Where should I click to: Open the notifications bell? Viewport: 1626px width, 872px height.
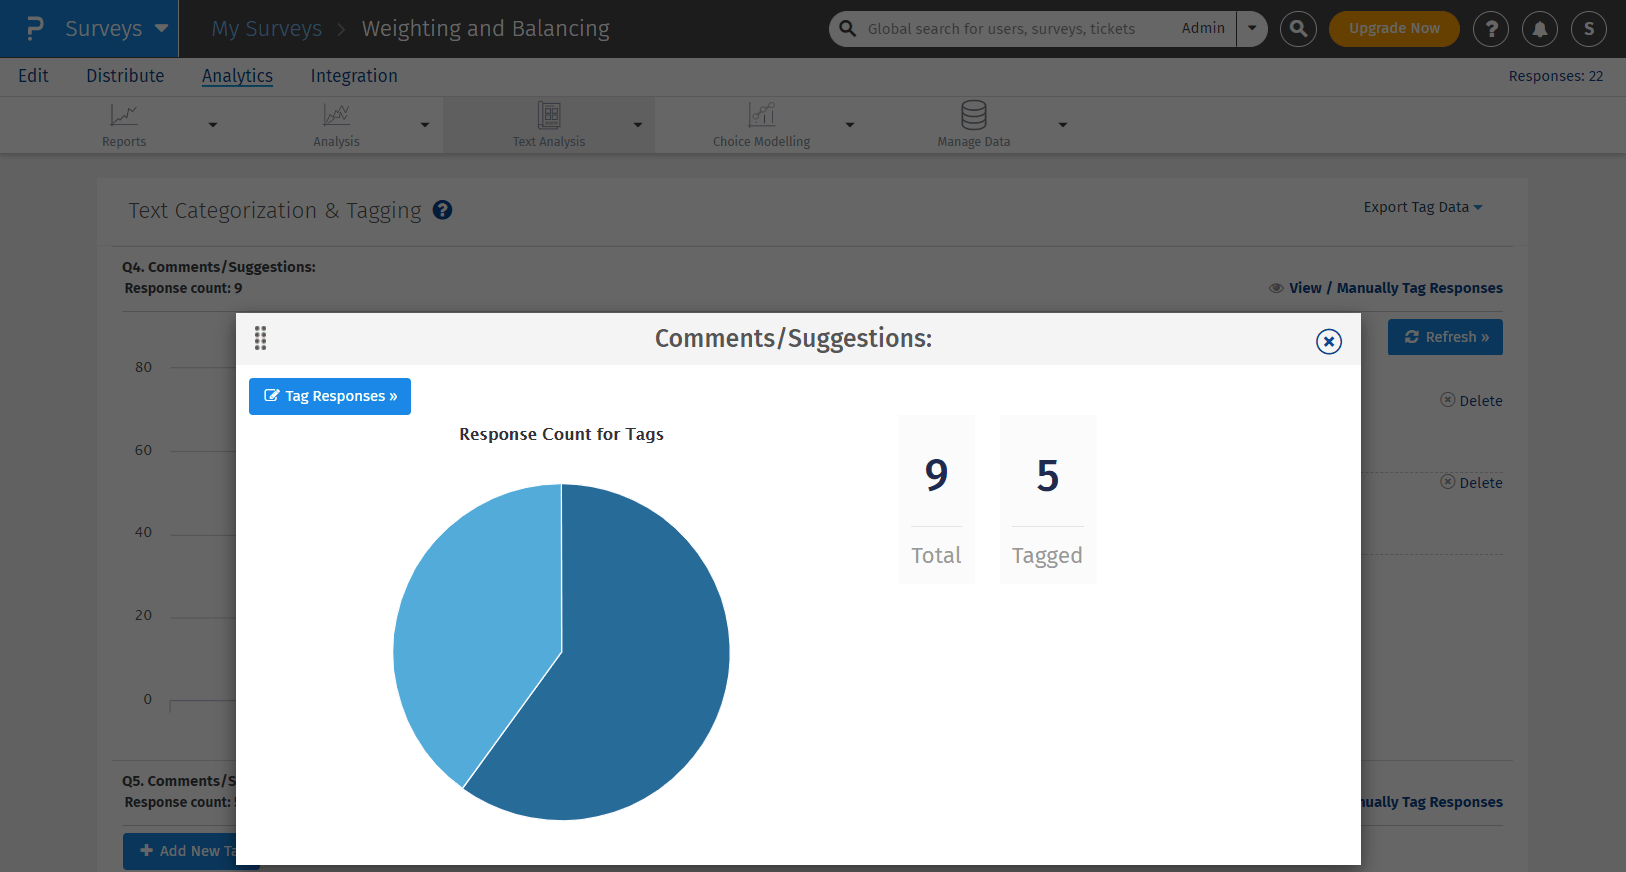click(x=1540, y=29)
